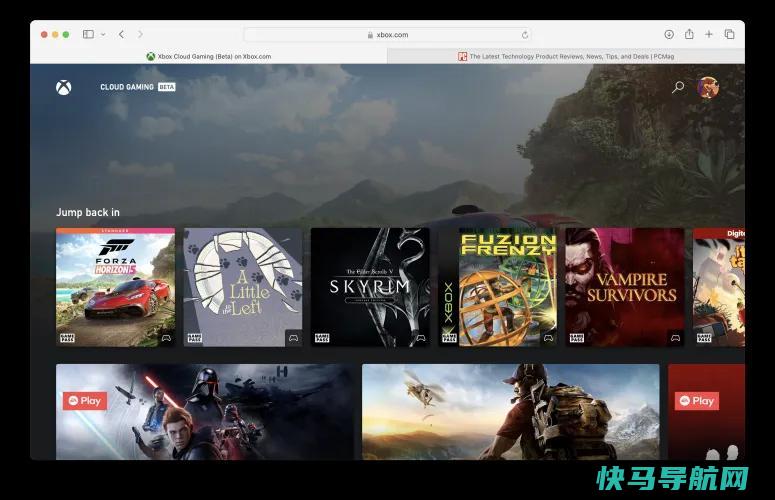The height and width of the screenshot is (500, 775).
Task: Expand the sidebar dropdown chevron
Action: [103, 35]
